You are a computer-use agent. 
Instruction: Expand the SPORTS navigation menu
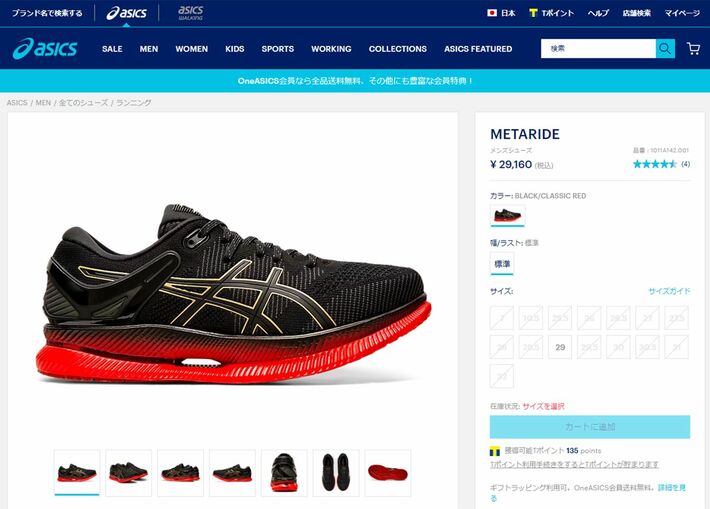[x=278, y=49]
